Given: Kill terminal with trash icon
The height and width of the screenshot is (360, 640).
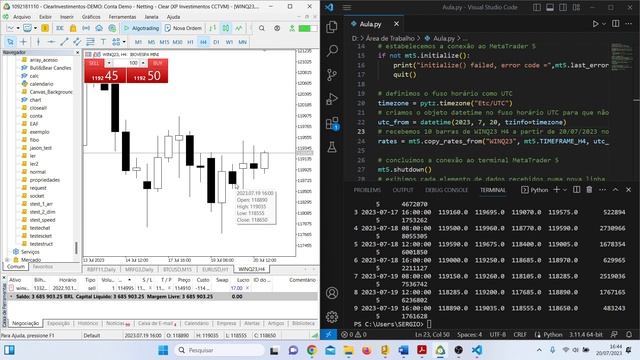Looking at the screenshot, I should point(589,190).
